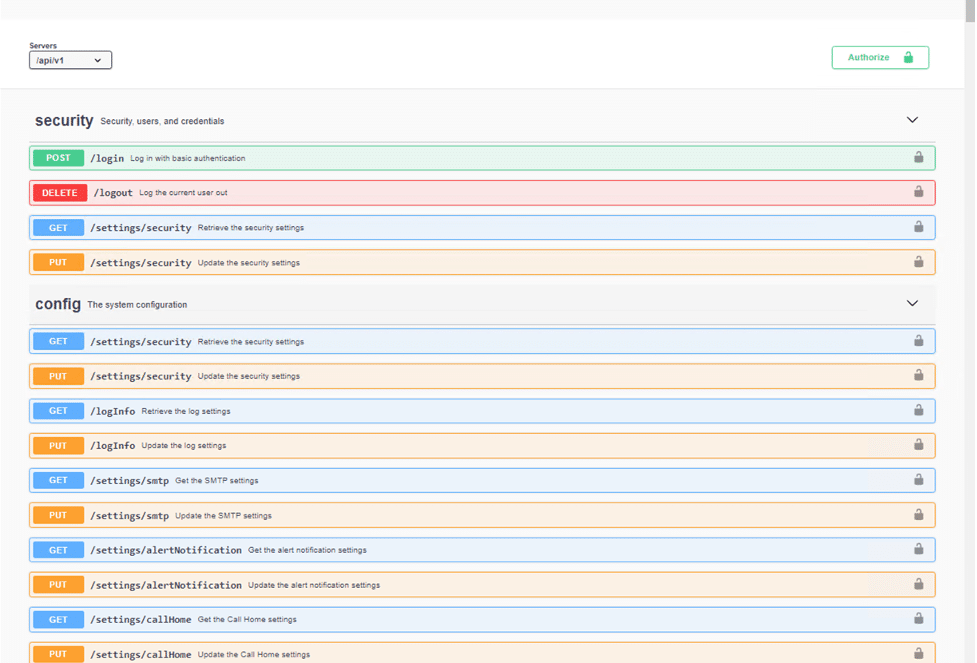Click 'Log the current user out' description
977x663 pixels.
[x=183, y=193]
